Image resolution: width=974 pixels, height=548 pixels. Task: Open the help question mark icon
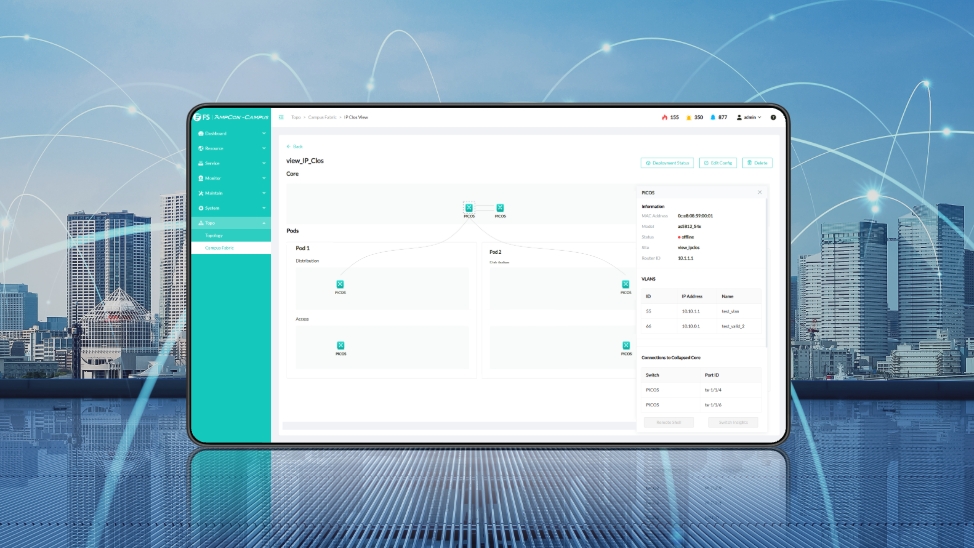pos(773,117)
